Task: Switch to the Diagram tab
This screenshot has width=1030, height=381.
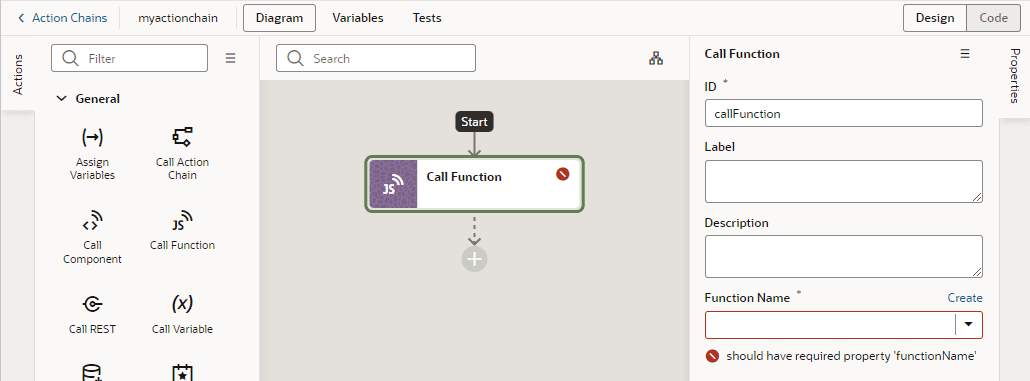Action: pyautogui.click(x=279, y=18)
